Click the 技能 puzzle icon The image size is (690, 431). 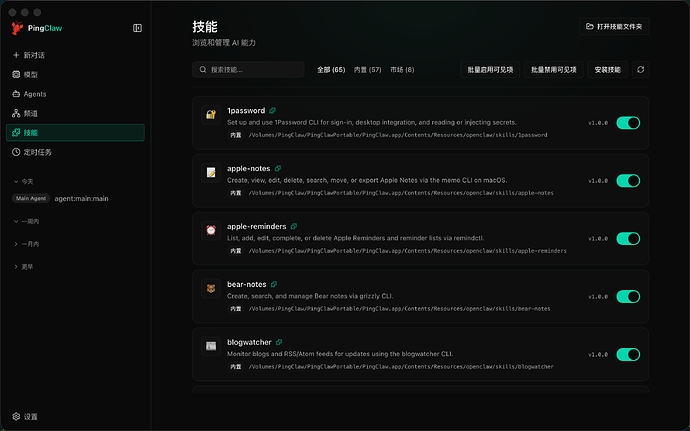click(x=16, y=133)
